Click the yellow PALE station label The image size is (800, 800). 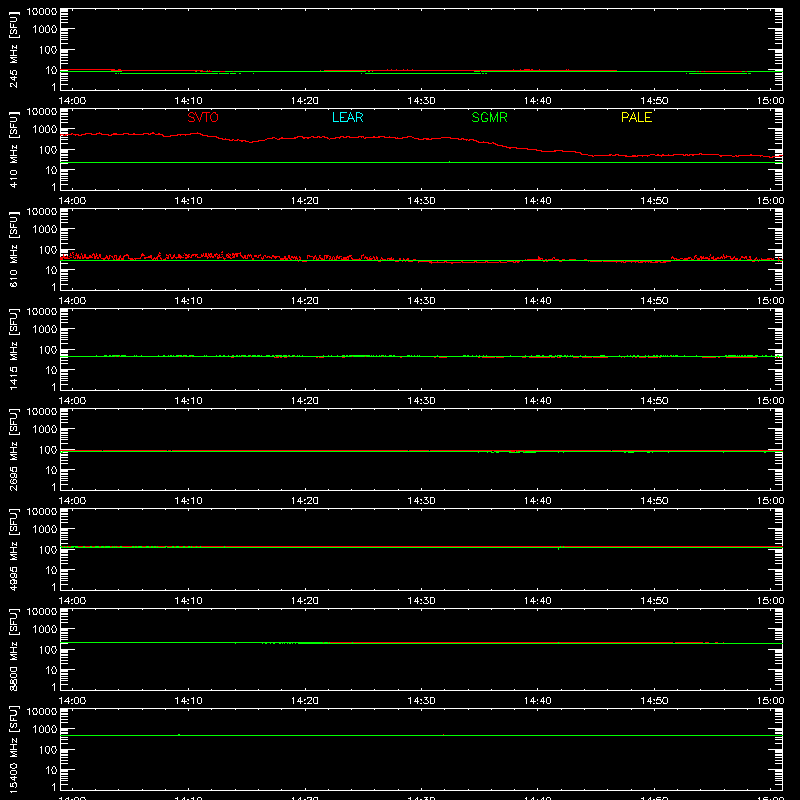click(x=636, y=117)
